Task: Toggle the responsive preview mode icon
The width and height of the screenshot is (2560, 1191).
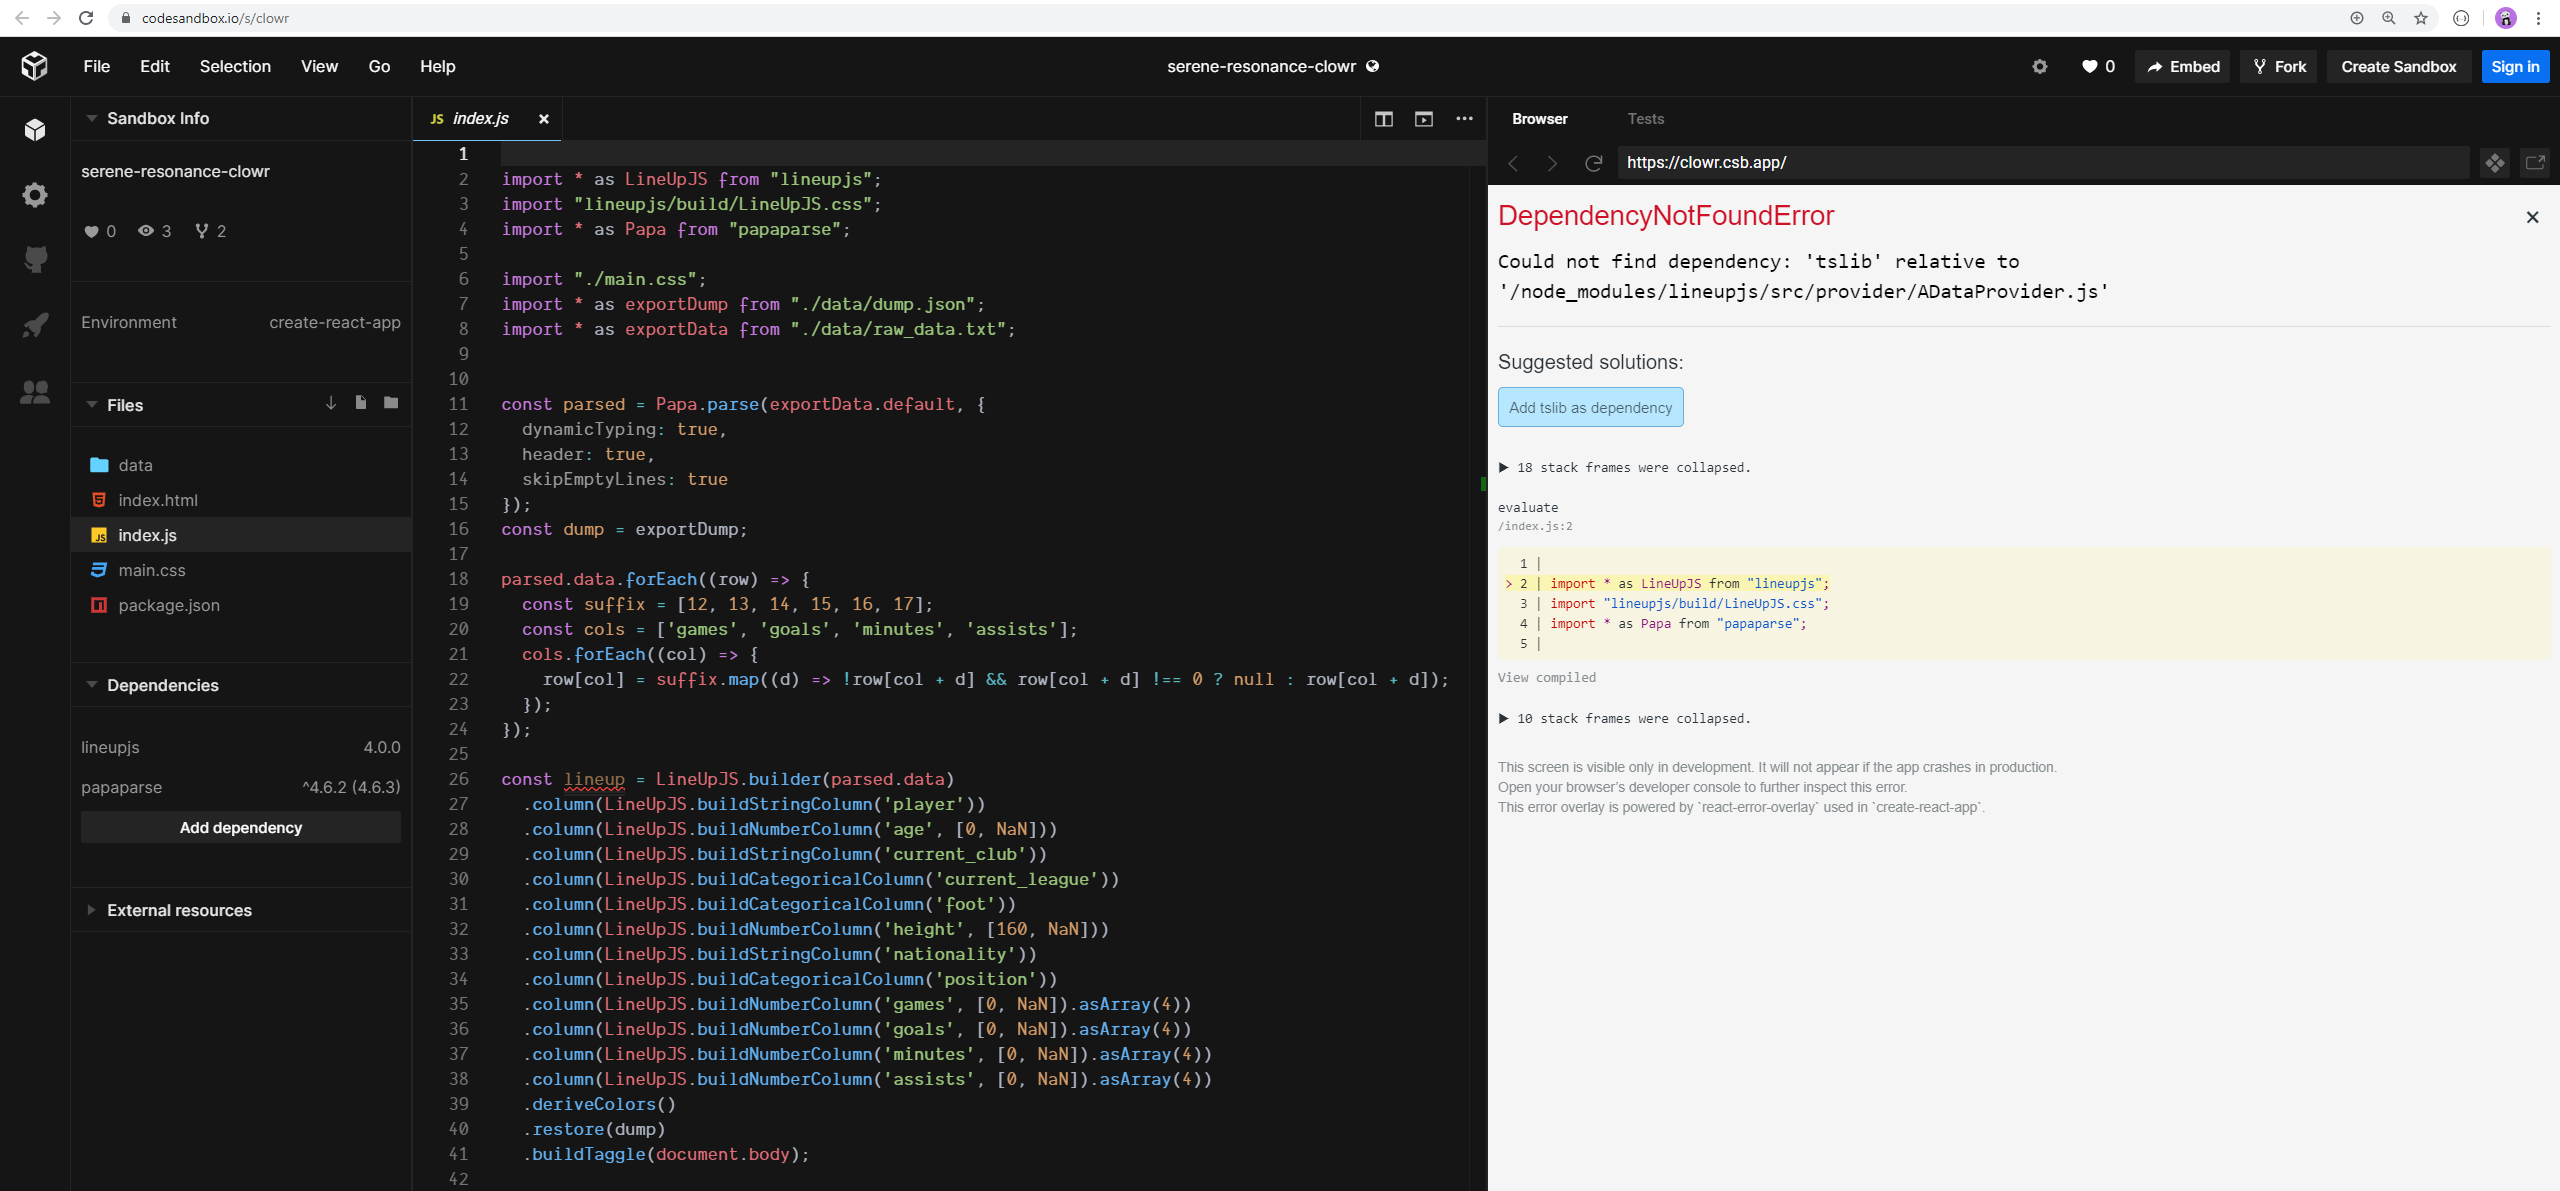Action: pyautogui.click(x=1423, y=118)
